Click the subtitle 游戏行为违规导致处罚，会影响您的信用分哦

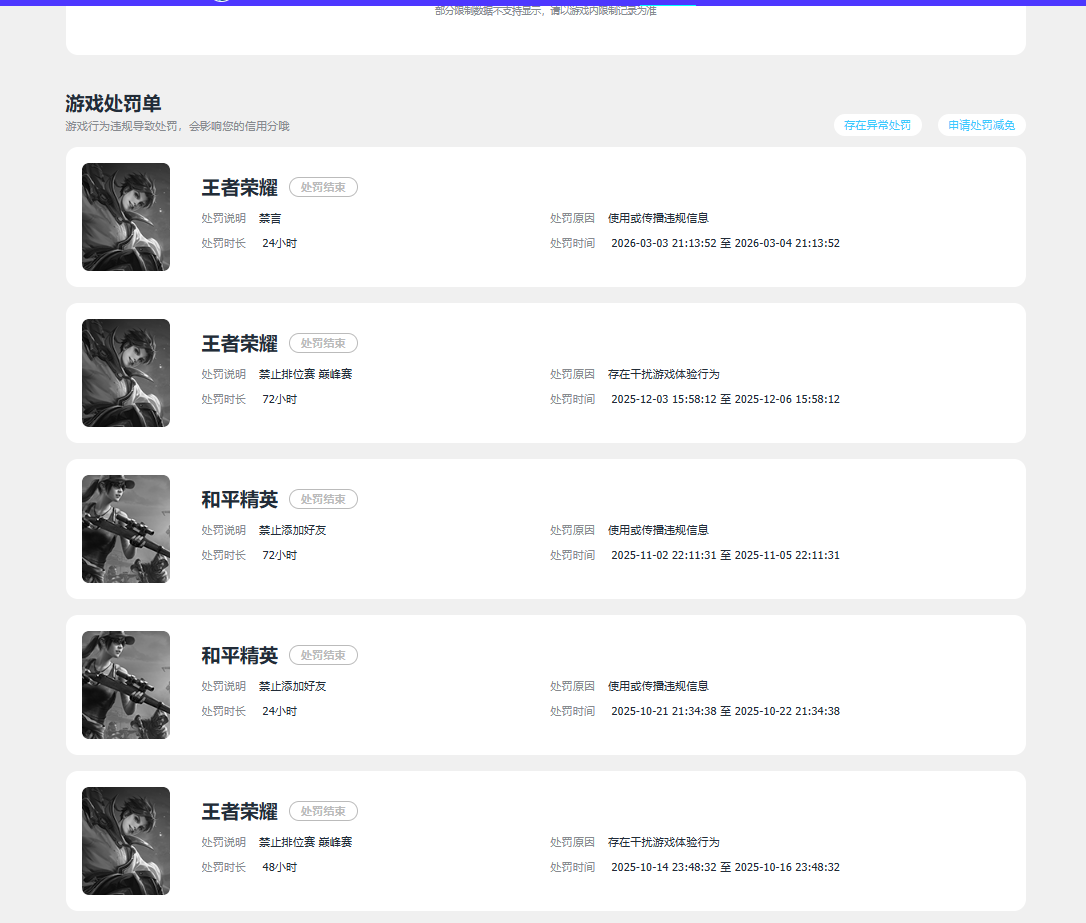click(x=177, y=126)
